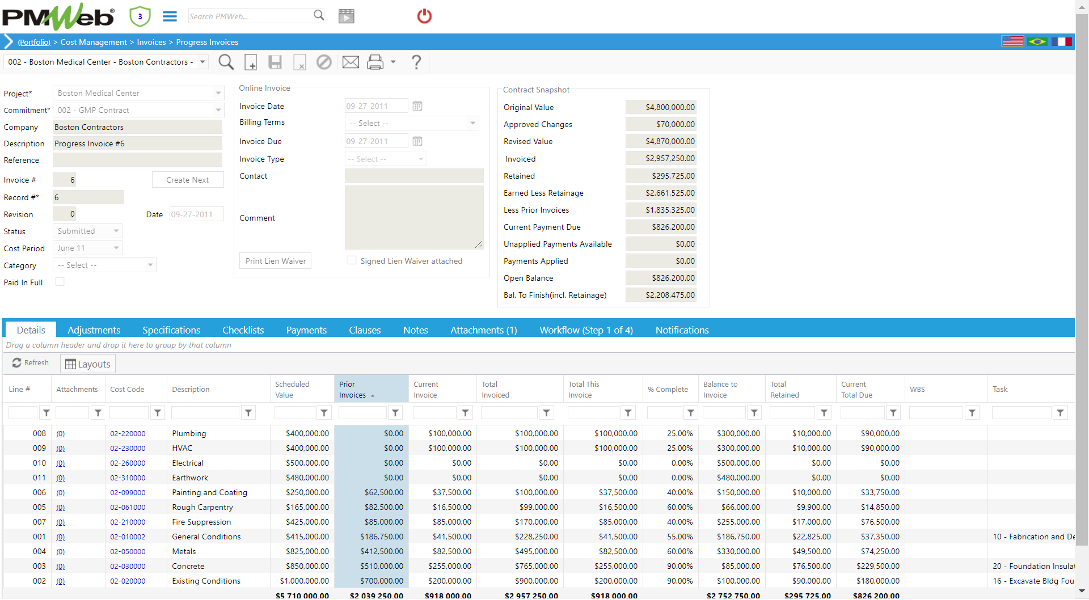The width and height of the screenshot is (1089, 600).
Task: Click the help question mark icon
Action: 416,62
